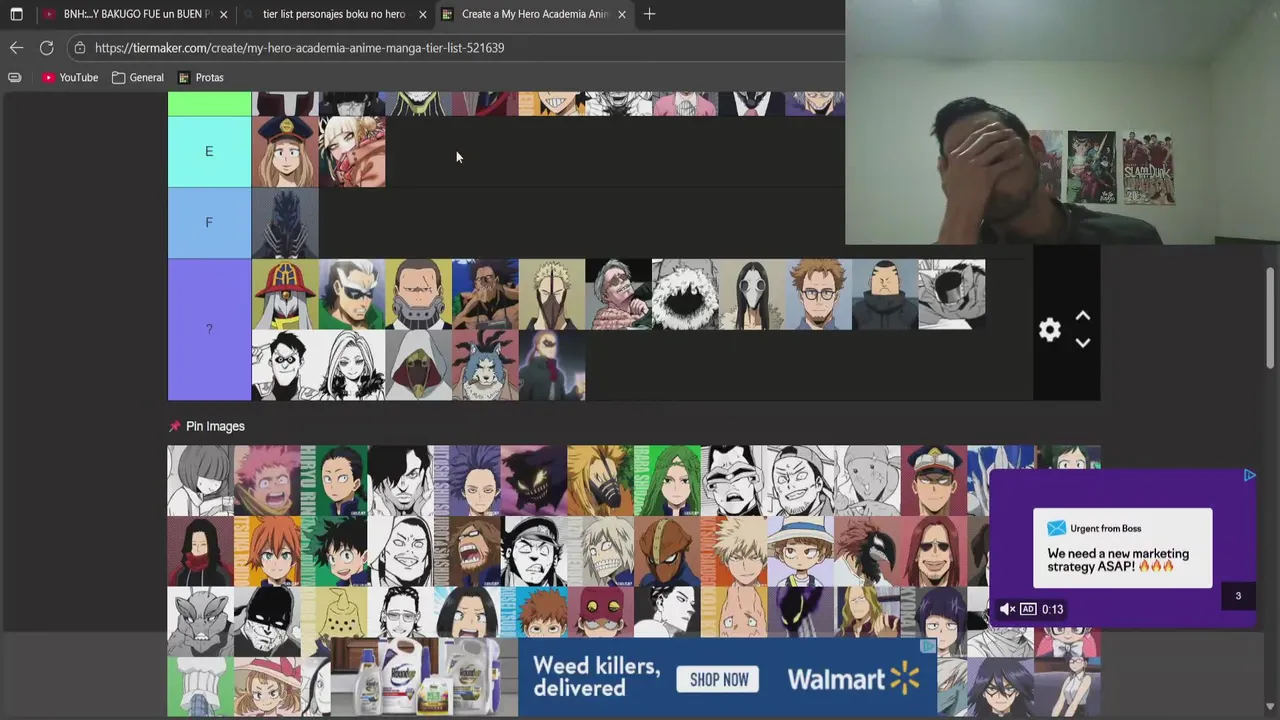Click the Pin Images option
Screen dimensions: 1280x720
pos(215,426)
